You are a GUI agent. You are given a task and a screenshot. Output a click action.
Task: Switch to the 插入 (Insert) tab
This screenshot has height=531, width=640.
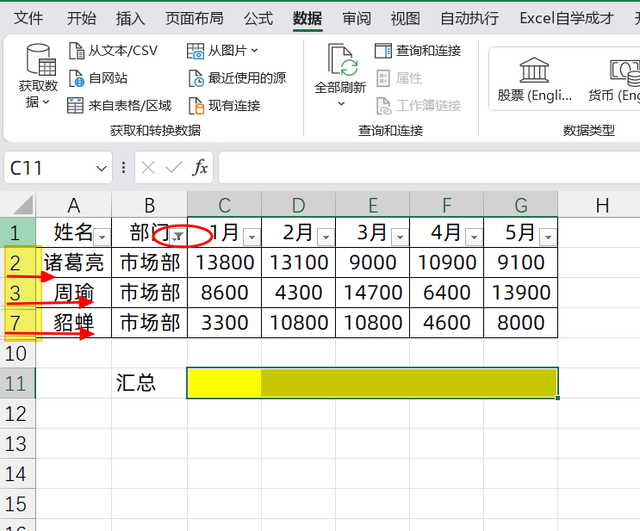[130, 18]
